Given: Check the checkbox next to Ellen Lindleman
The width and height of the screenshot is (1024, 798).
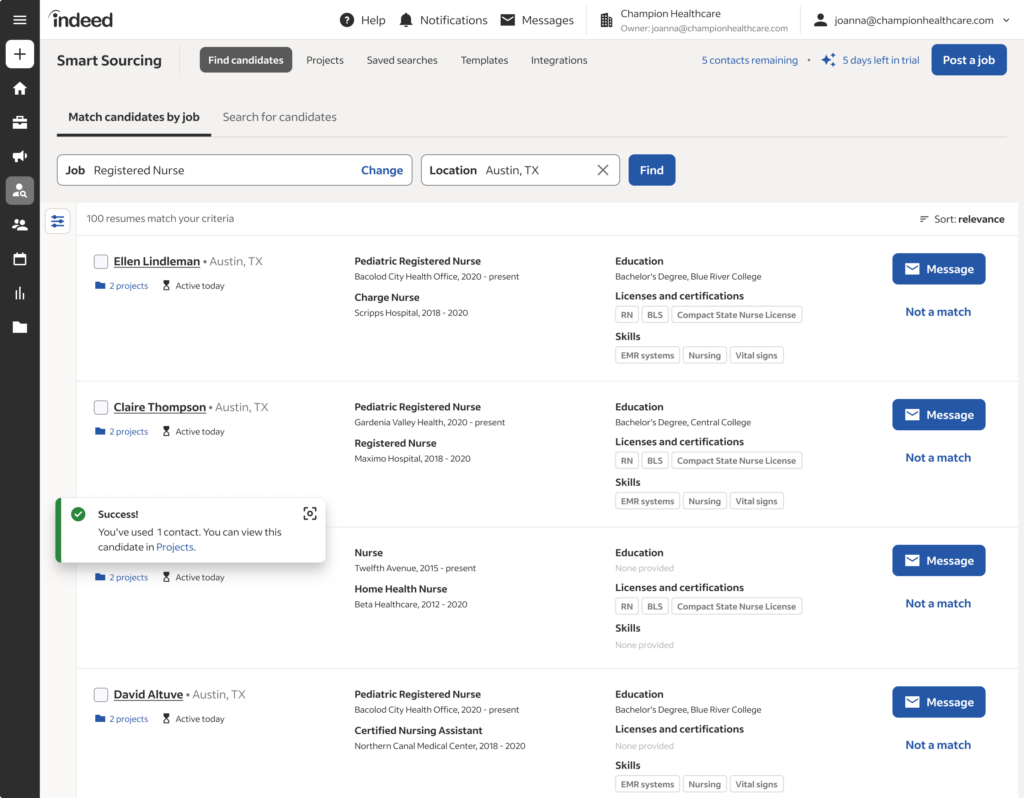Looking at the screenshot, I should (100, 261).
